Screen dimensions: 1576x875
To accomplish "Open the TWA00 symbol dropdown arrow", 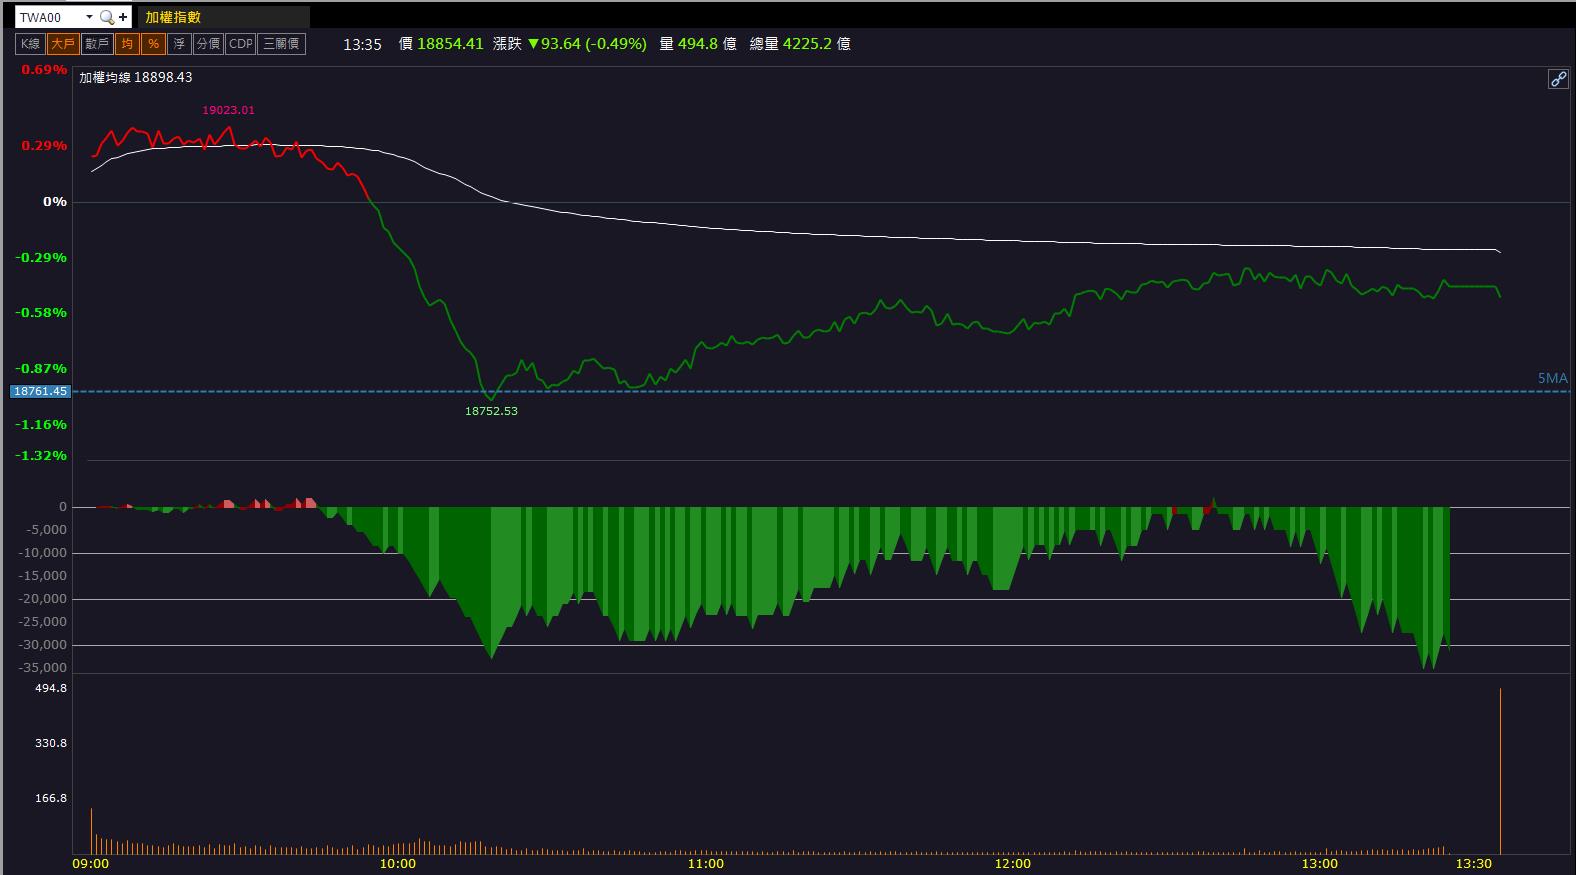I will [89, 17].
